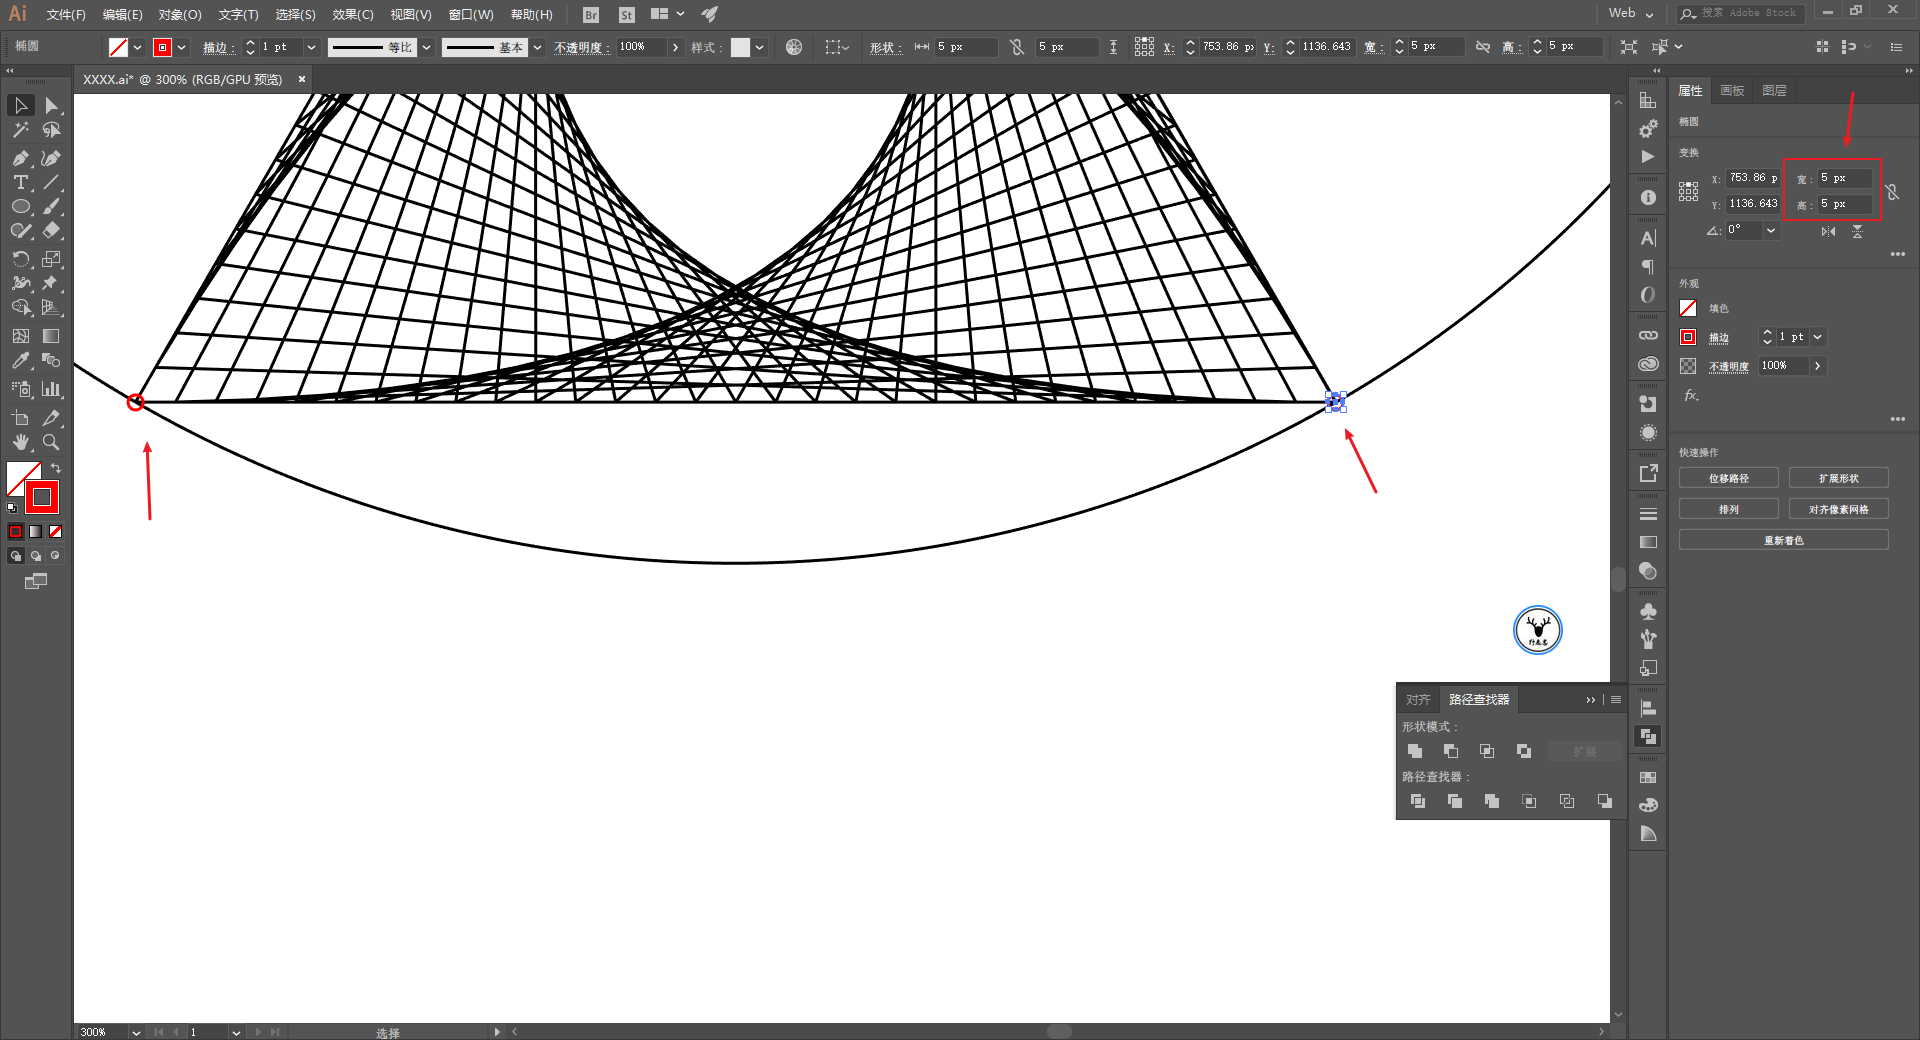Viewport: 1920px width, 1040px height.
Task: Switch to the 图层 panel tab
Action: [x=1774, y=91]
